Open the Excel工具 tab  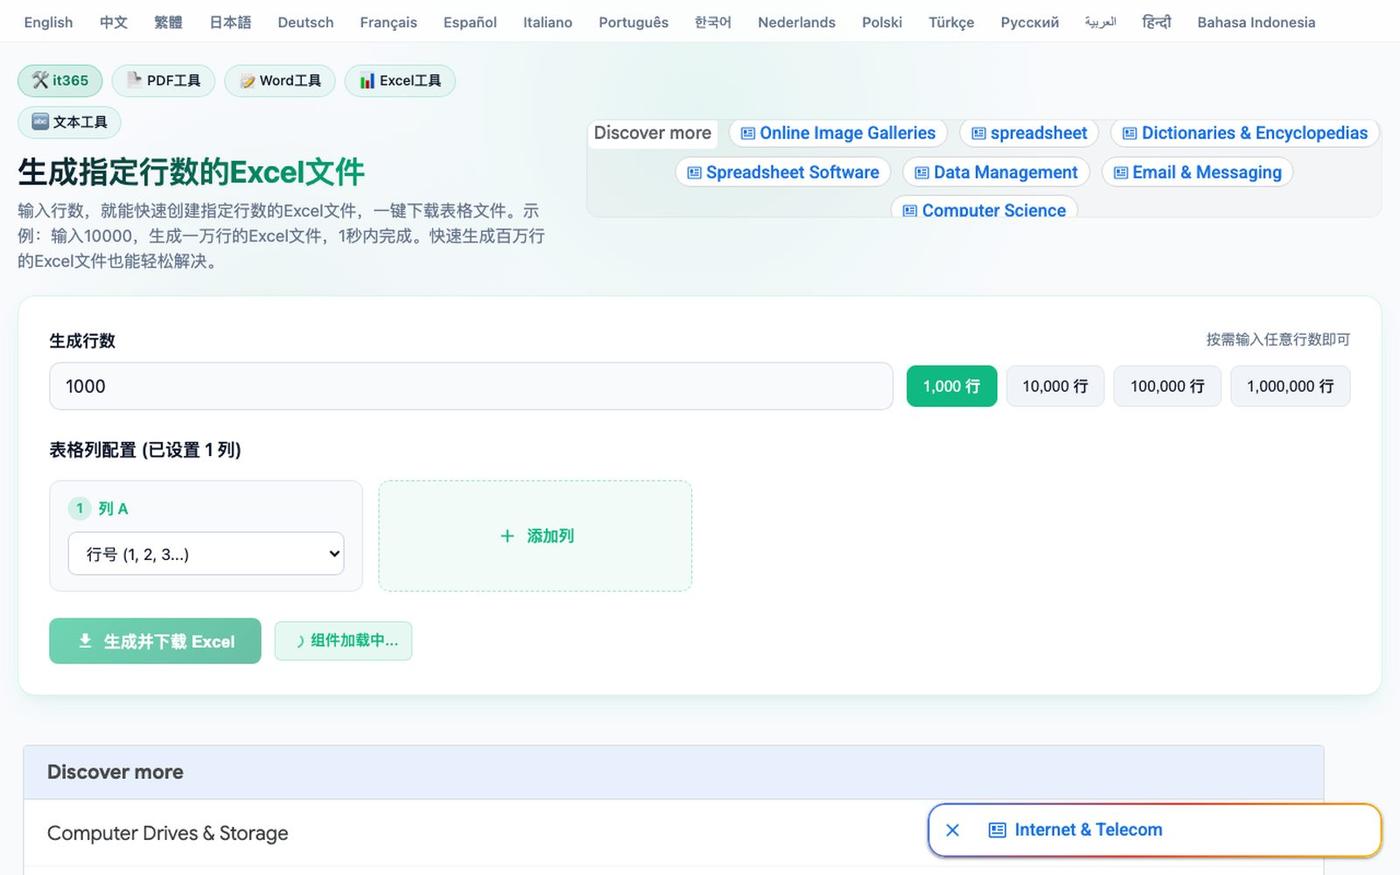(400, 80)
